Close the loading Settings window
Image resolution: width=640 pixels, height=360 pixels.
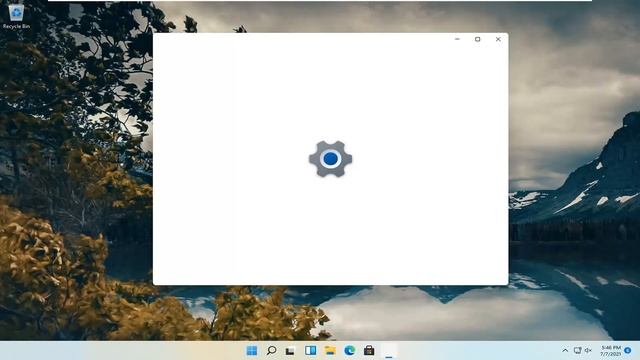click(498, 39)
